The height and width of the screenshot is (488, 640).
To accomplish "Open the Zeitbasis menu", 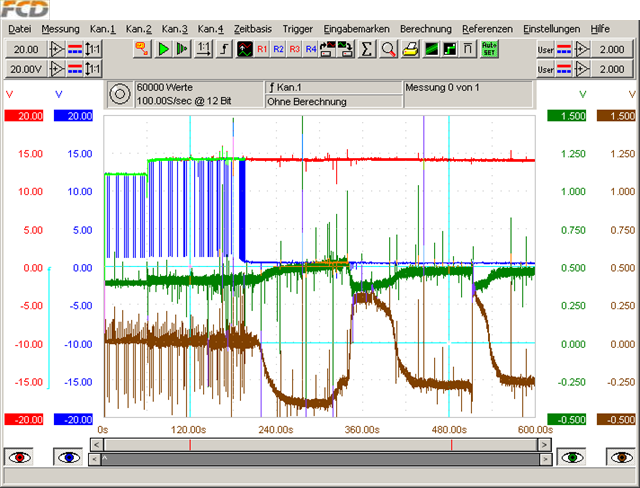I will pyautogui.click(x=253, y=29).
